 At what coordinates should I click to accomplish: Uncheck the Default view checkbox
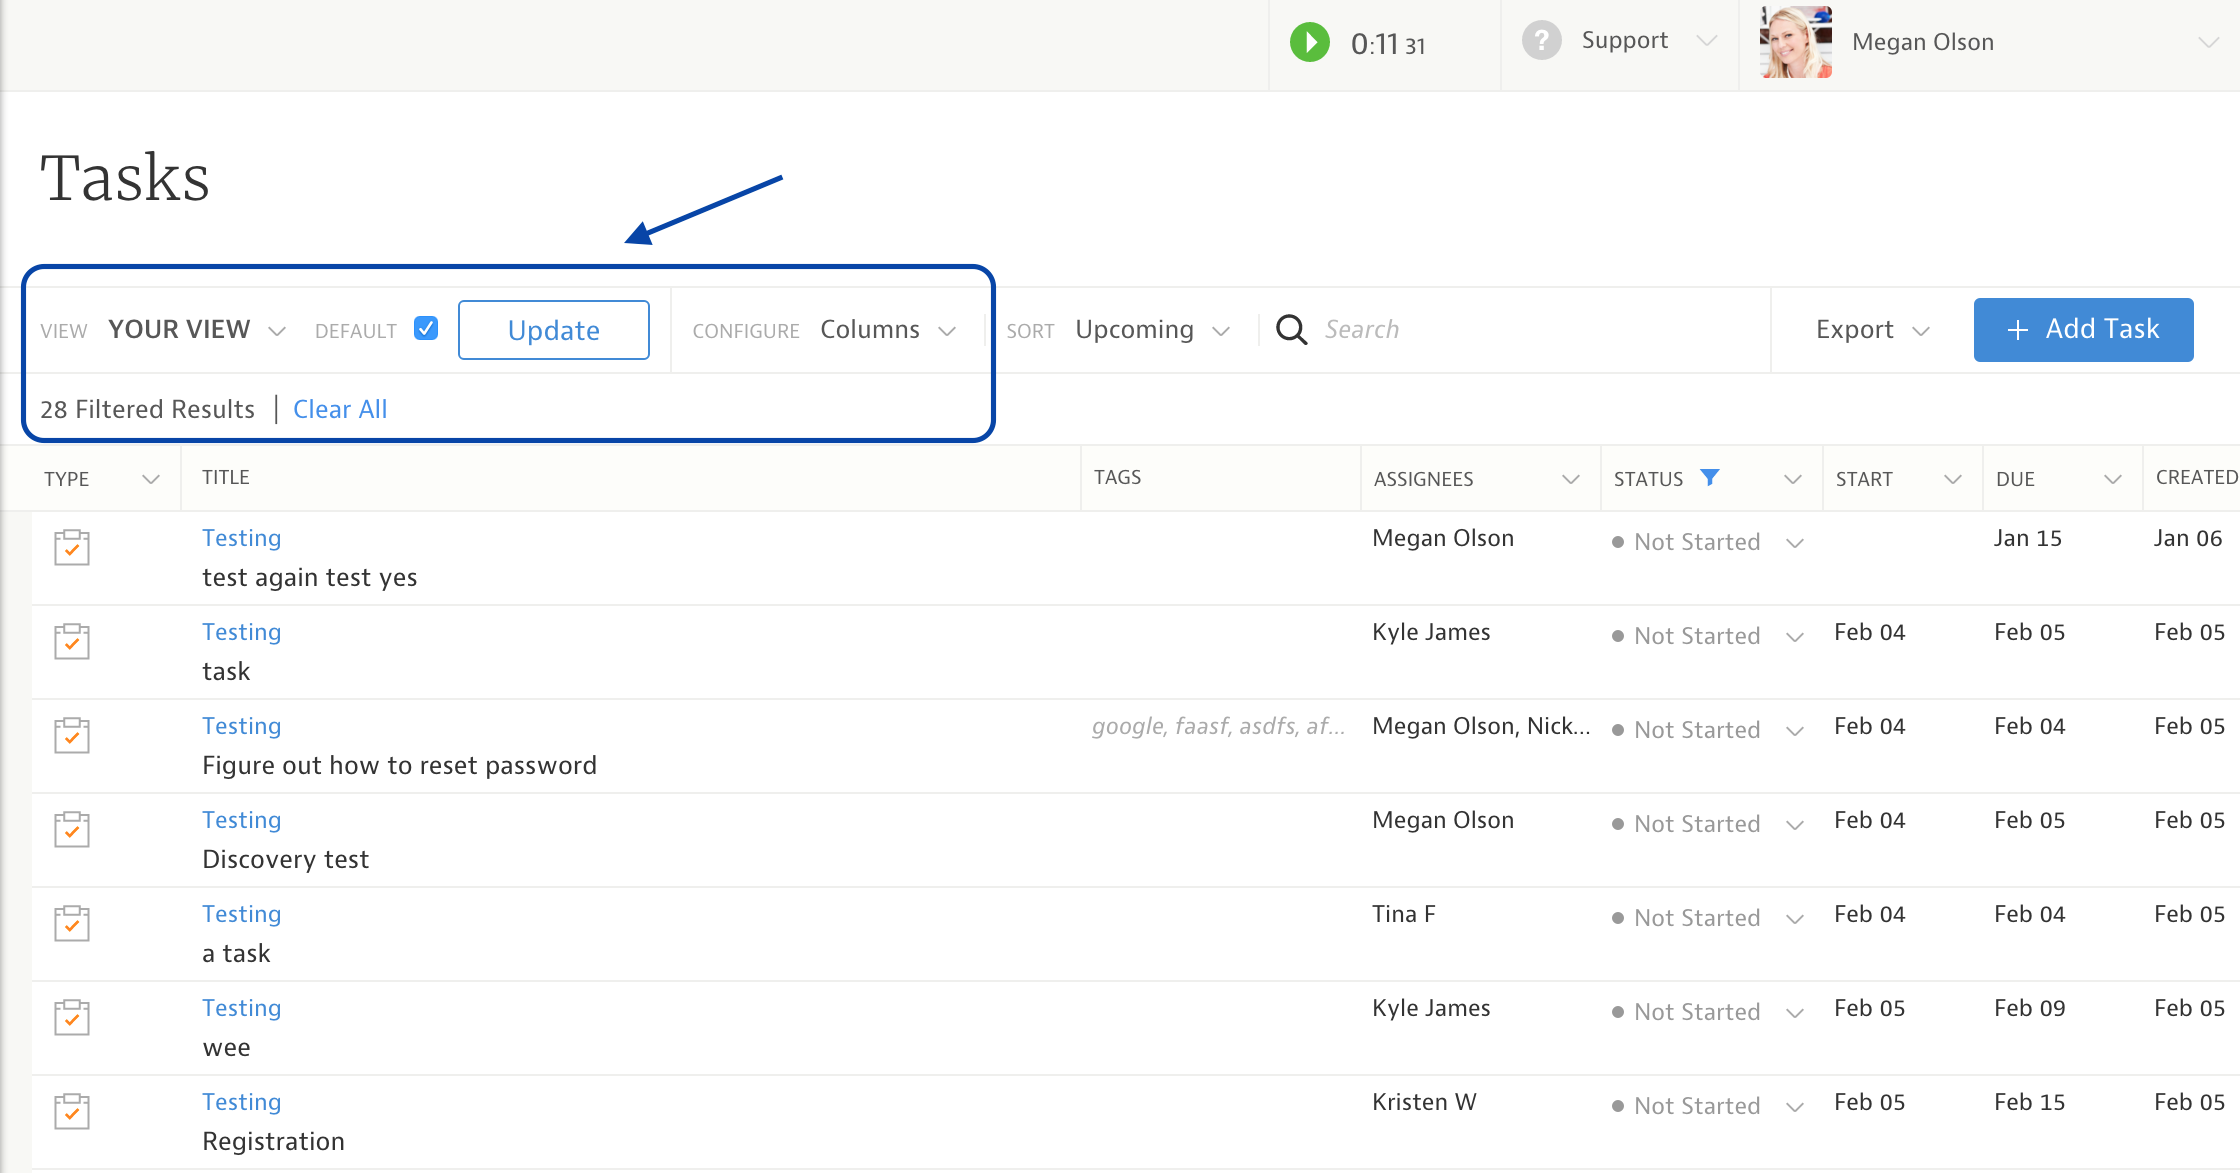[x=426, y=329]
